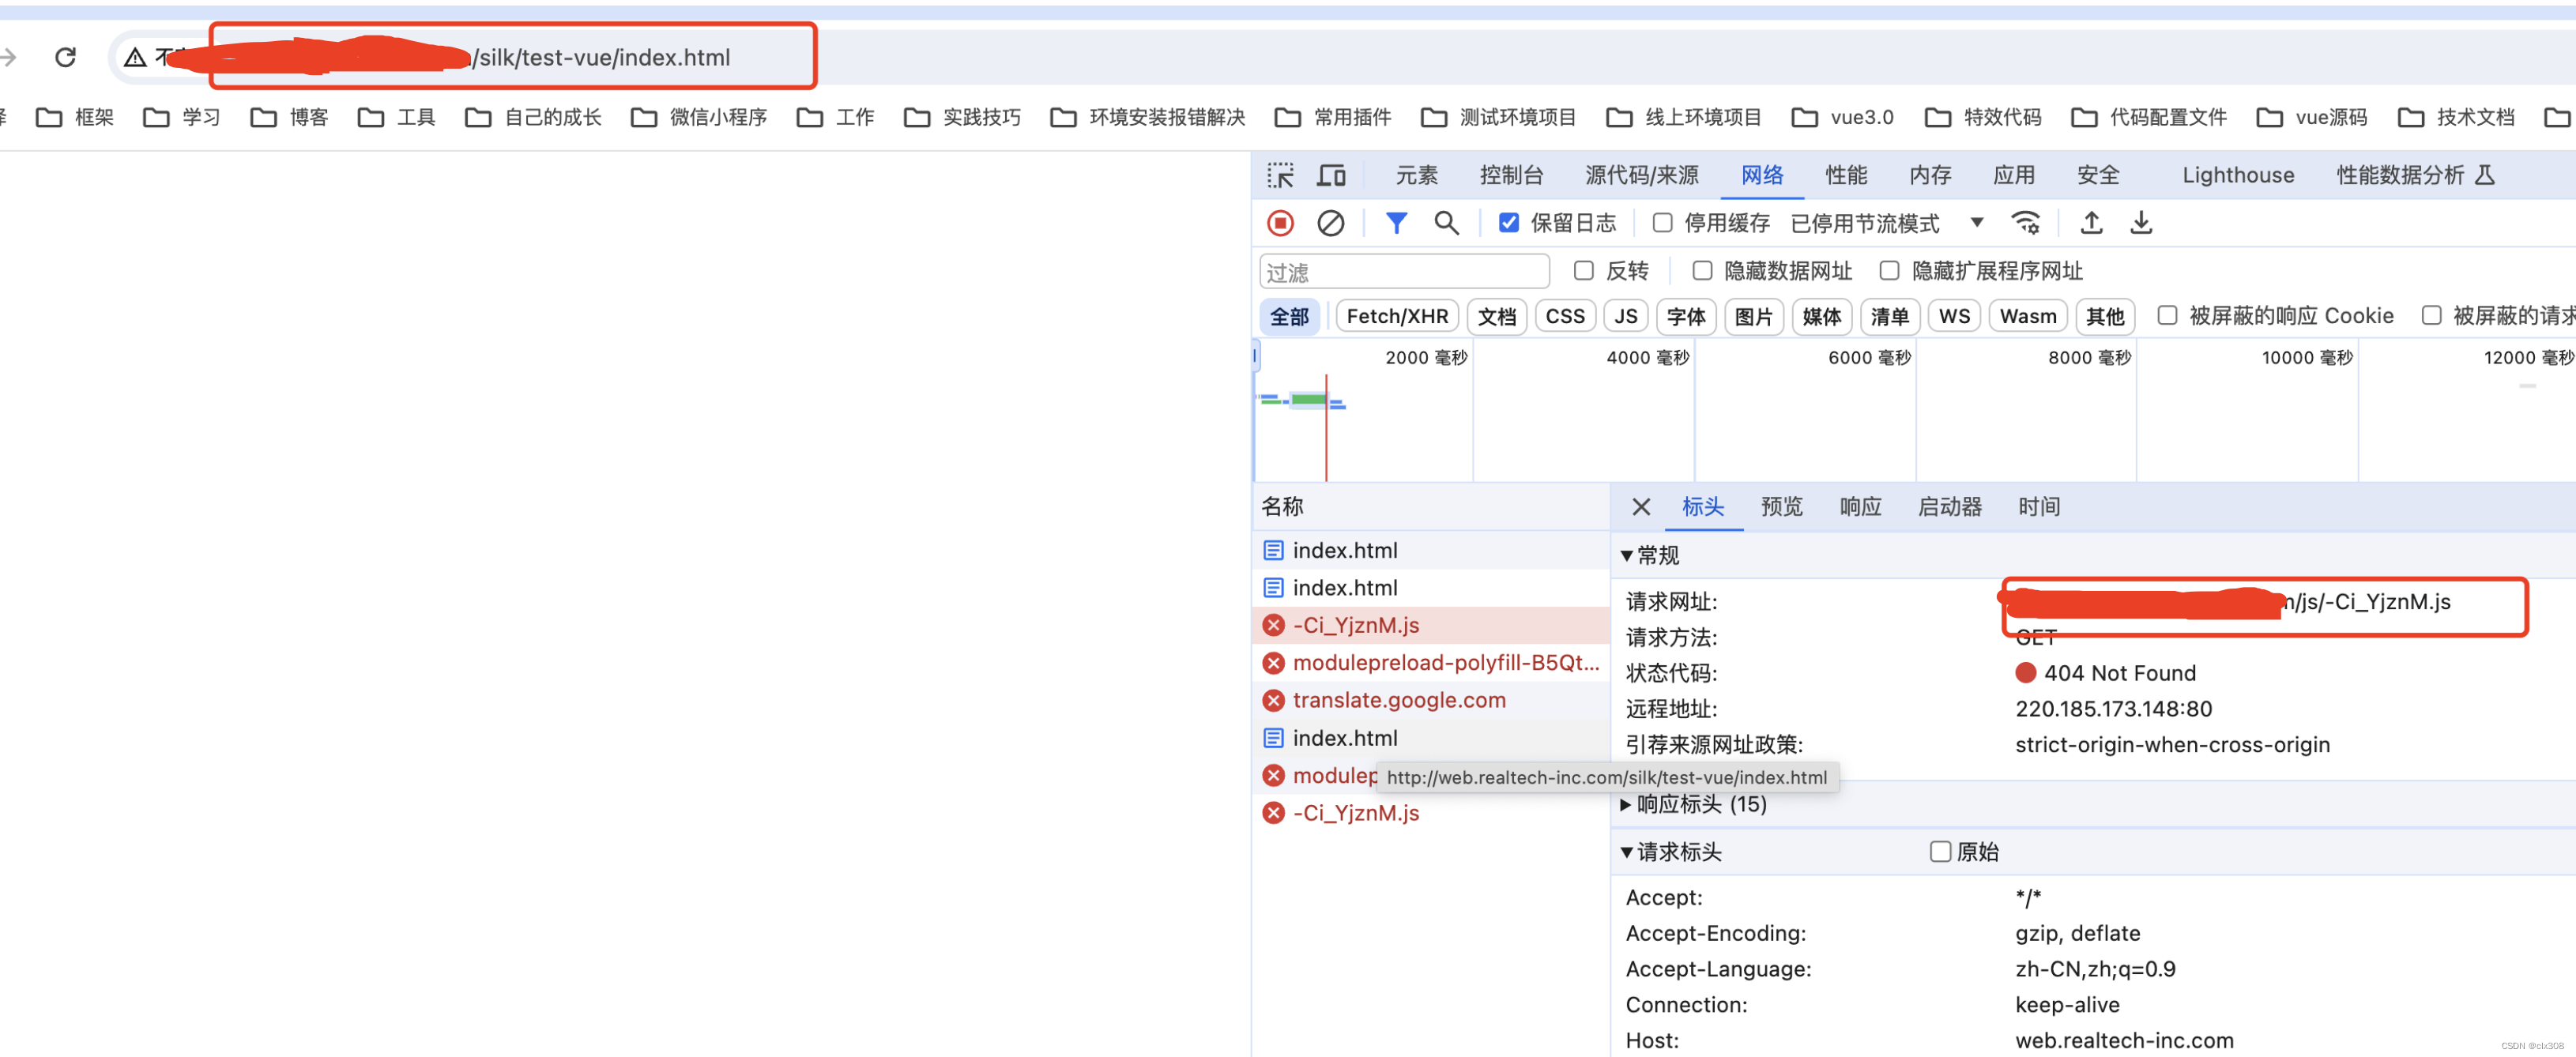Open the Lighthouse tab

[x=2237, y=175]
